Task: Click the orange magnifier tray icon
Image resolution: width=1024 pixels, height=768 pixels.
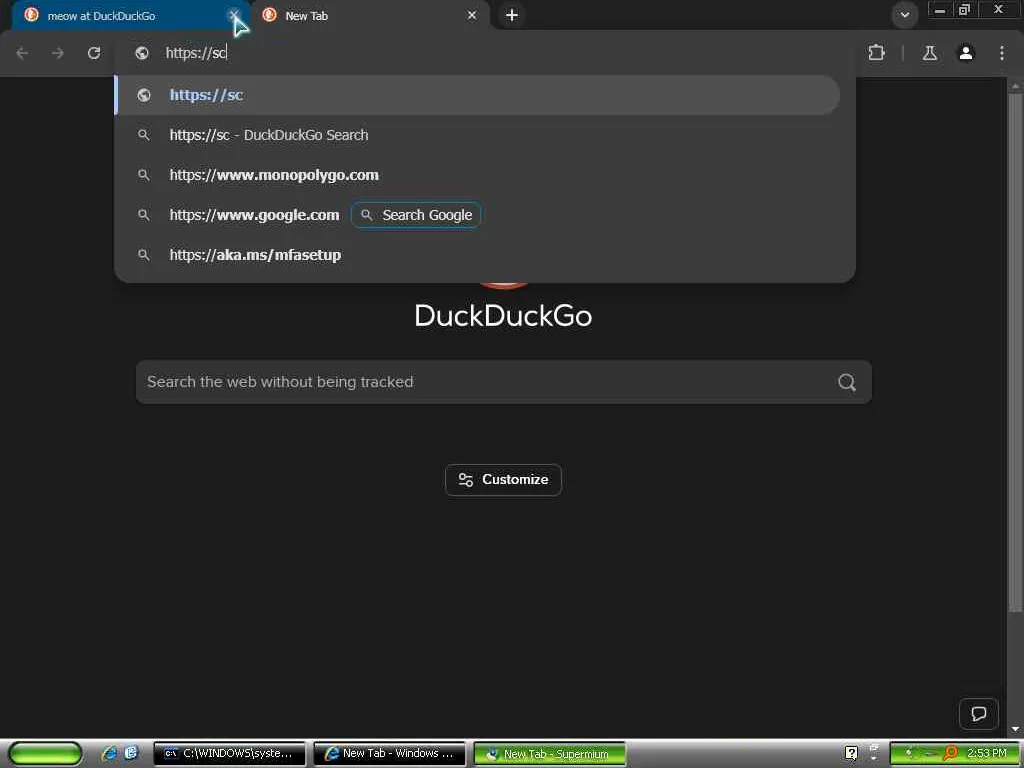Action: pyautogui.click(x=950, y=753)
